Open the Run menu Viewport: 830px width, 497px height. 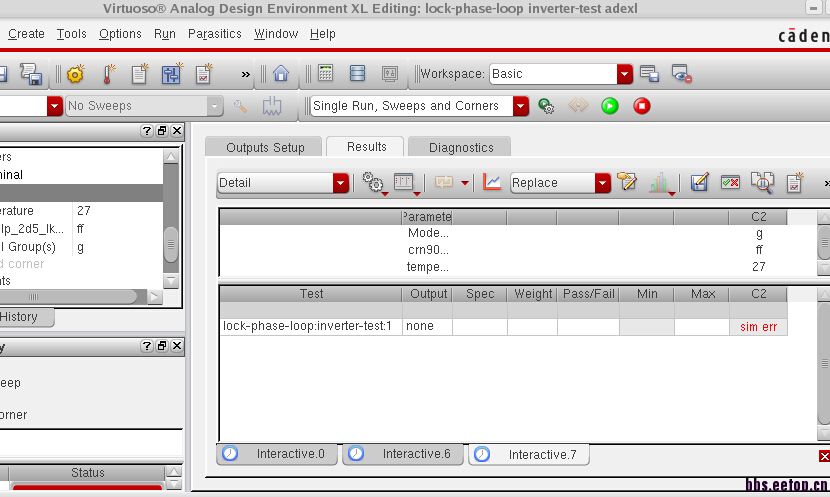click(x=165, y=34)
